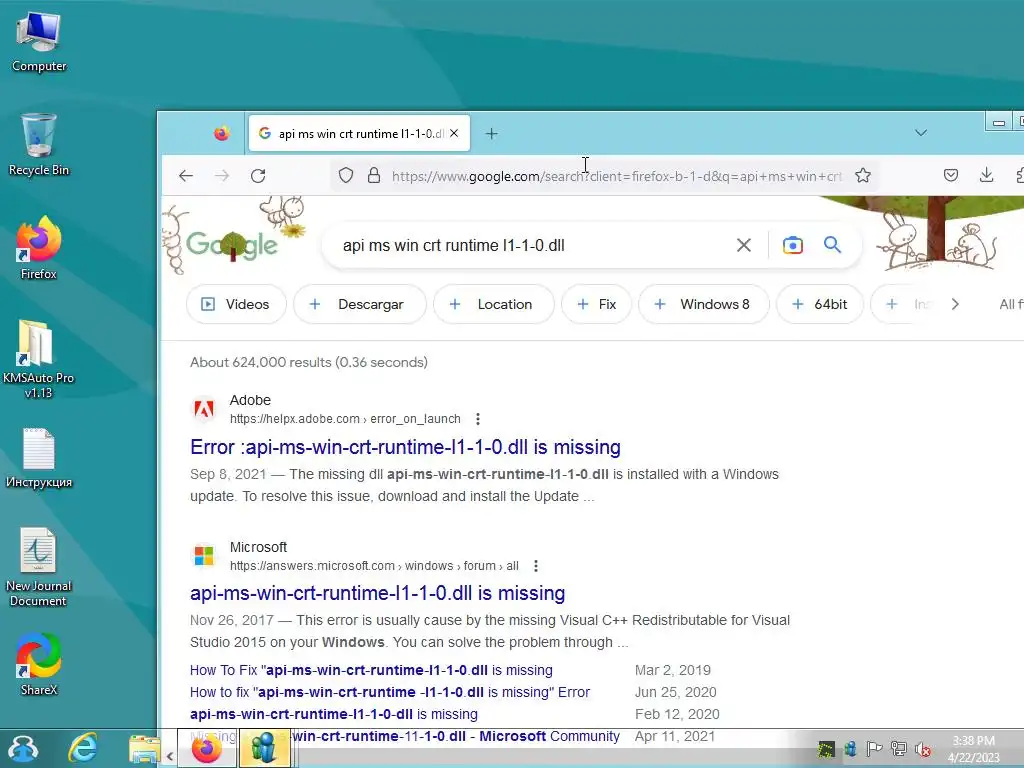Add 64bit filter chip

coord(820,304)
